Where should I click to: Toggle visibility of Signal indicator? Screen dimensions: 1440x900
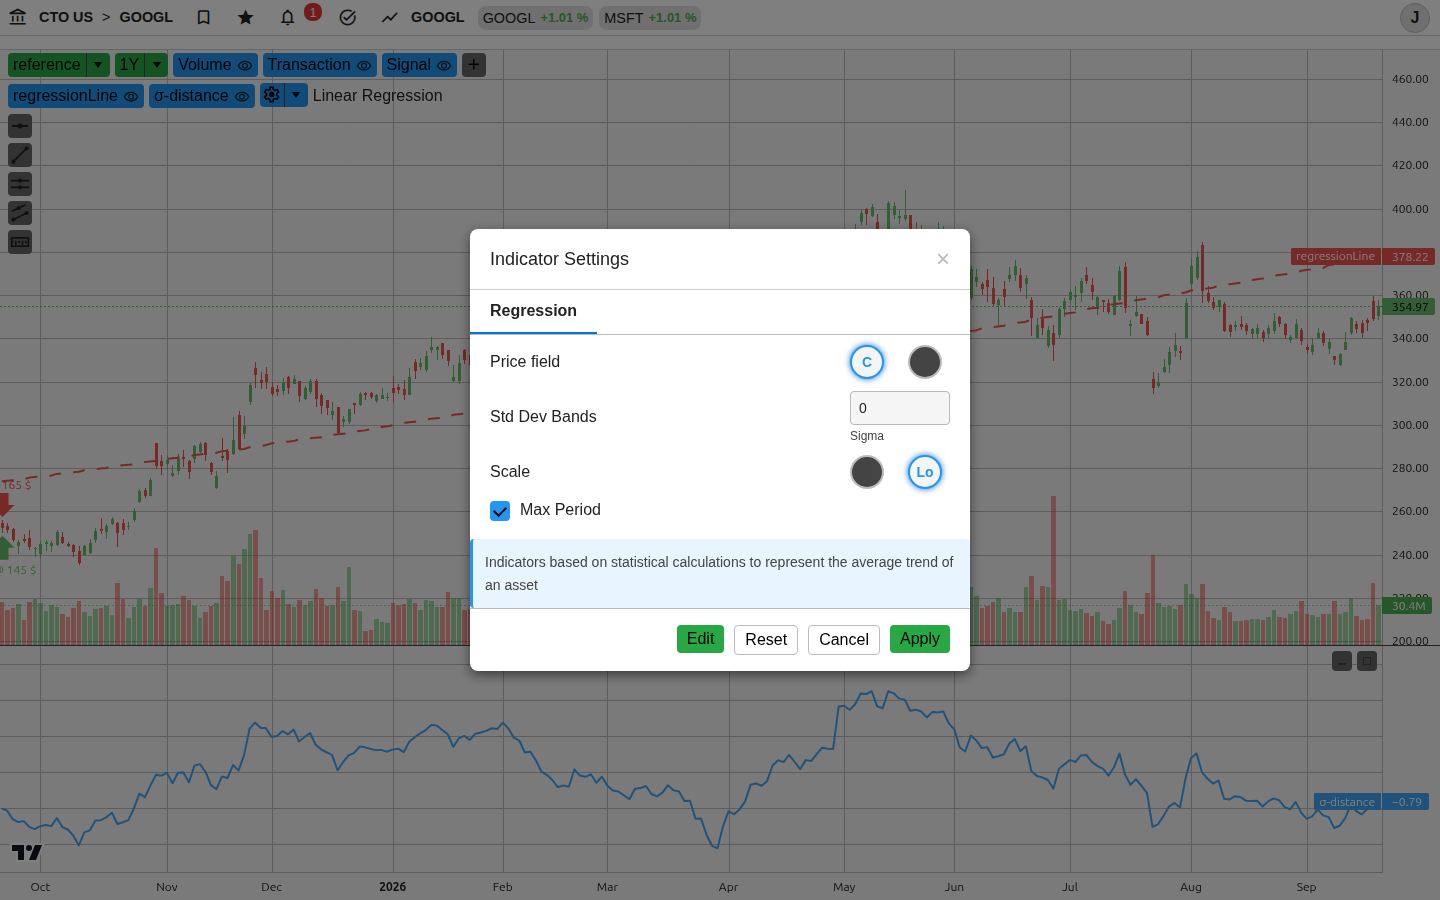click(x=444, y=66)
